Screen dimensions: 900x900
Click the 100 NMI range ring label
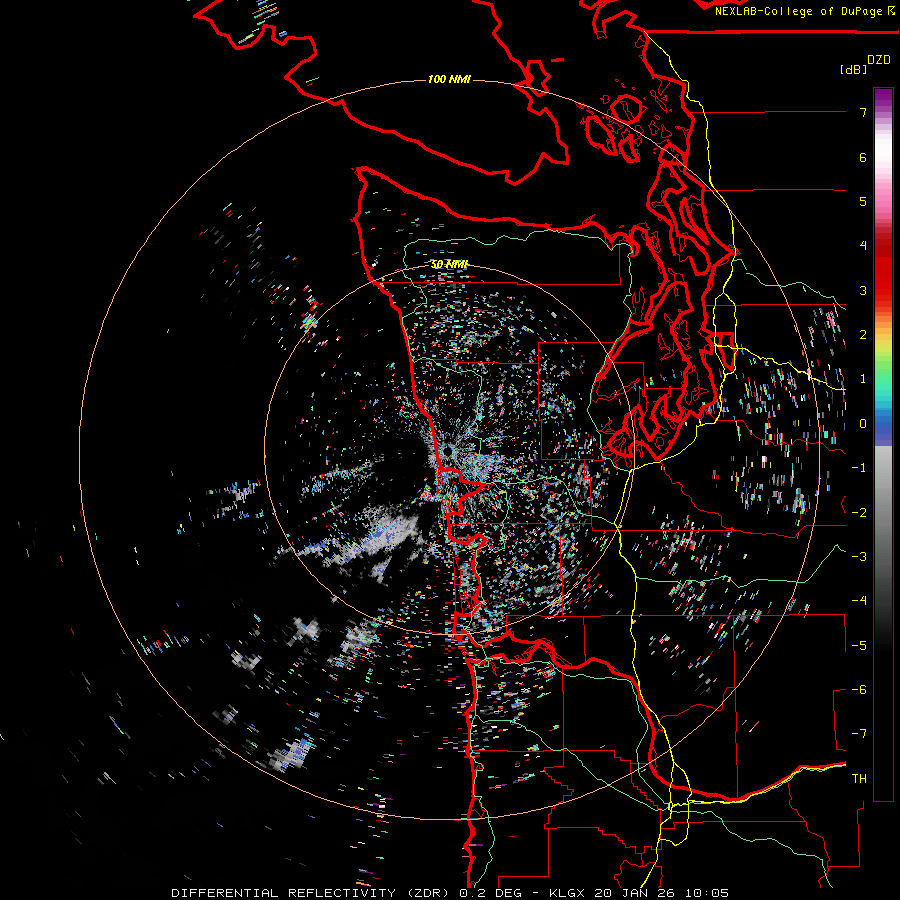449,79
